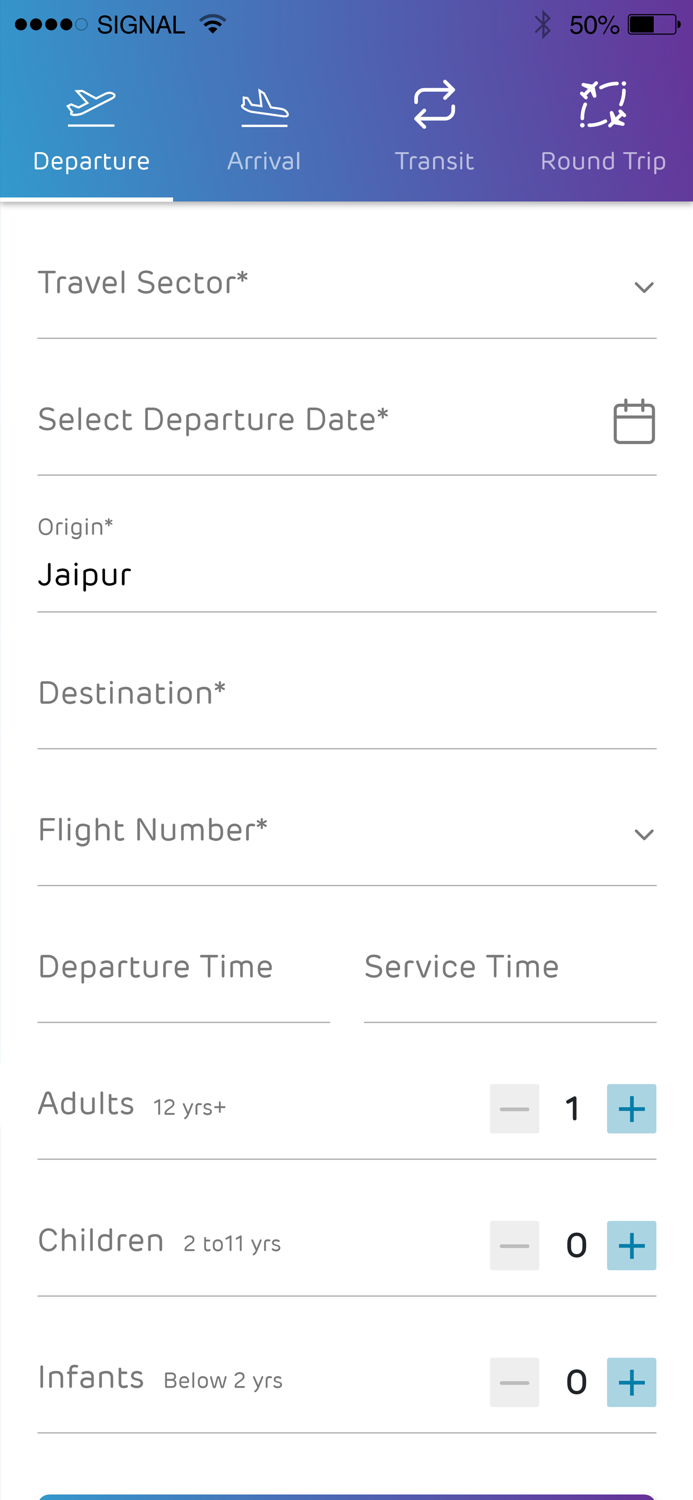Increase the Infants count
The height and width of the screenshot is (1500, 693).
pos(631,1382)
